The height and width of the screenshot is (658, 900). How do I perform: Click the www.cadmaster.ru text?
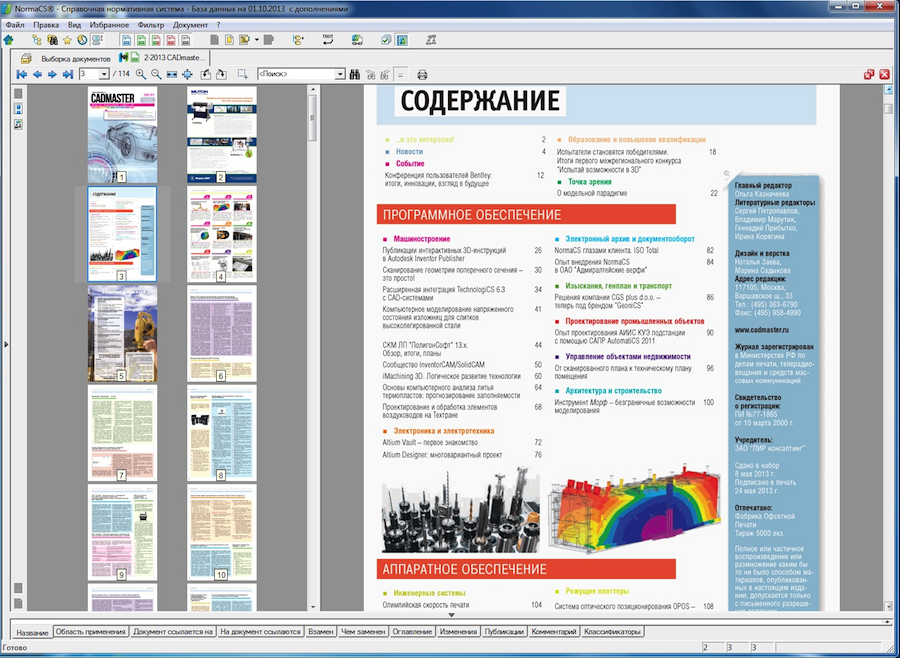(x=762, y=330)
